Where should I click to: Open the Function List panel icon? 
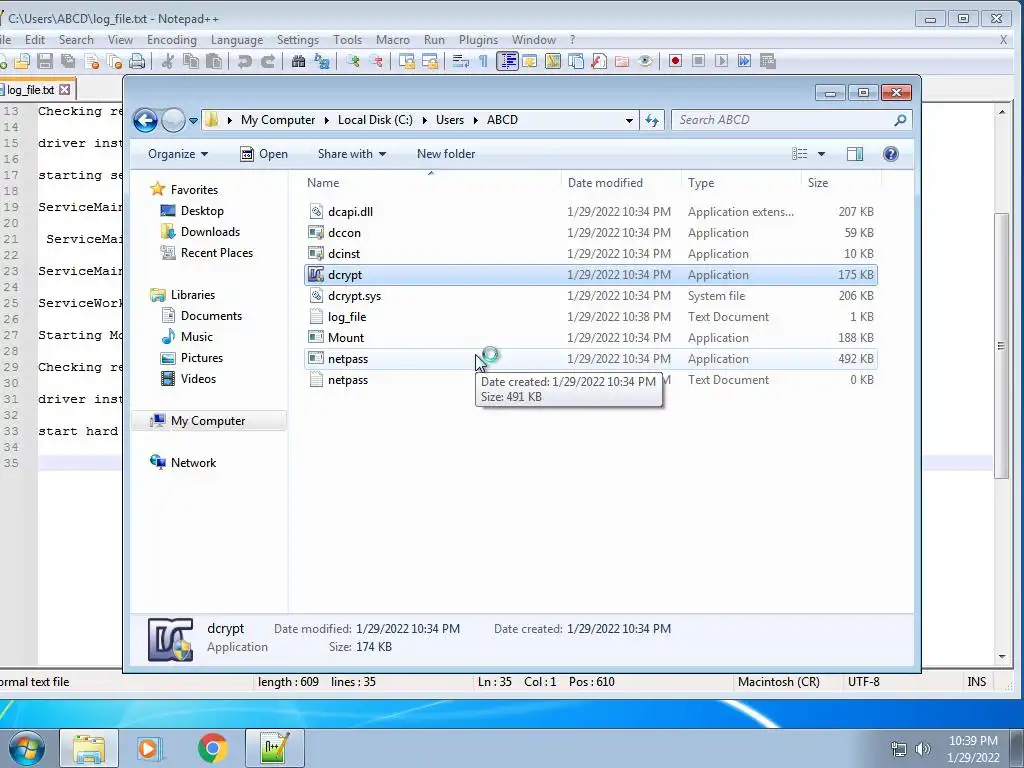click(599, 61)
